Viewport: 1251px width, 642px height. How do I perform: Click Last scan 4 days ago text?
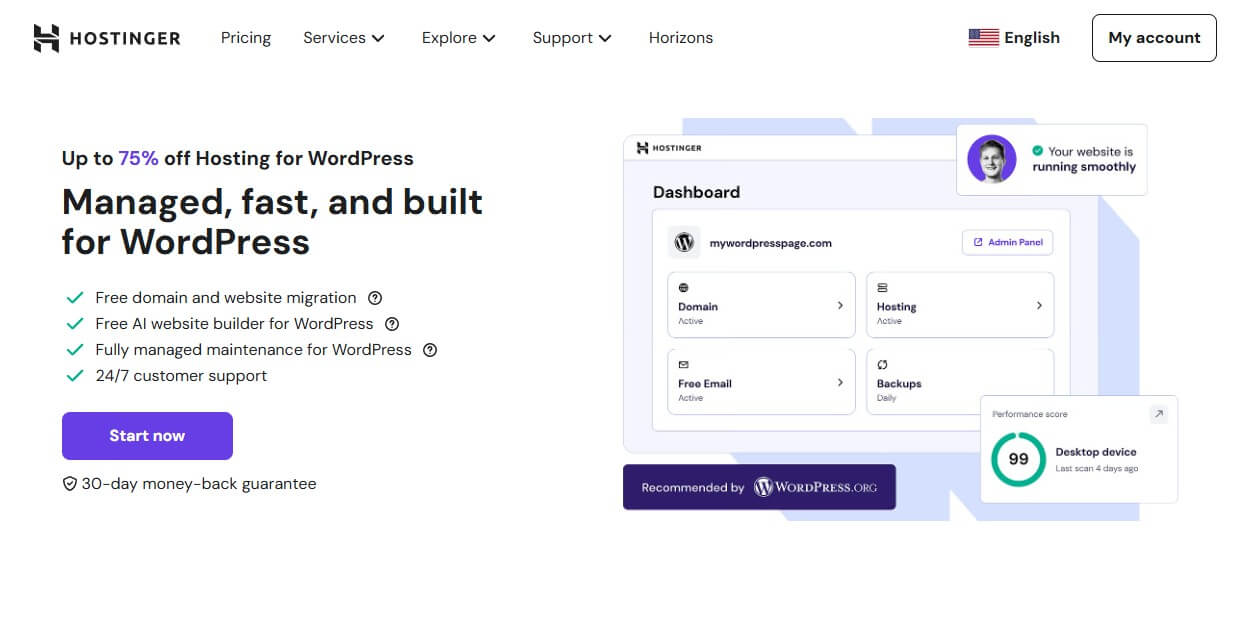tap(1096, 468)
